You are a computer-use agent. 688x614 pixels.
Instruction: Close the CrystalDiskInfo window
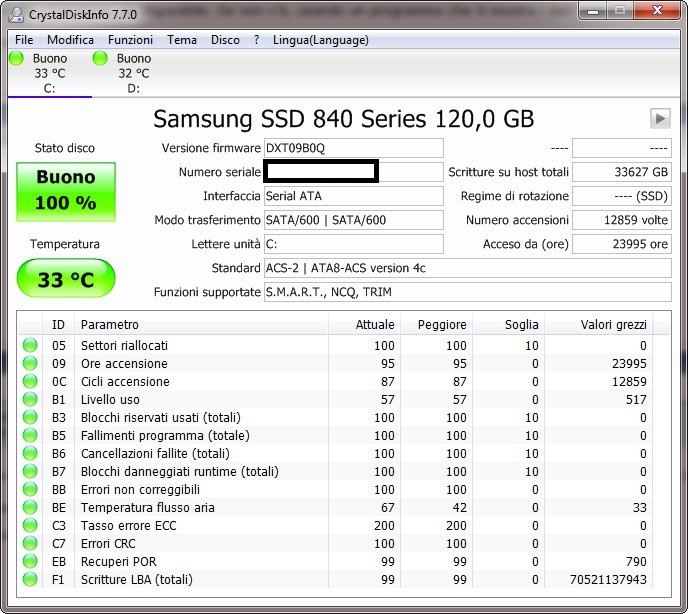(x=657, y=11)
